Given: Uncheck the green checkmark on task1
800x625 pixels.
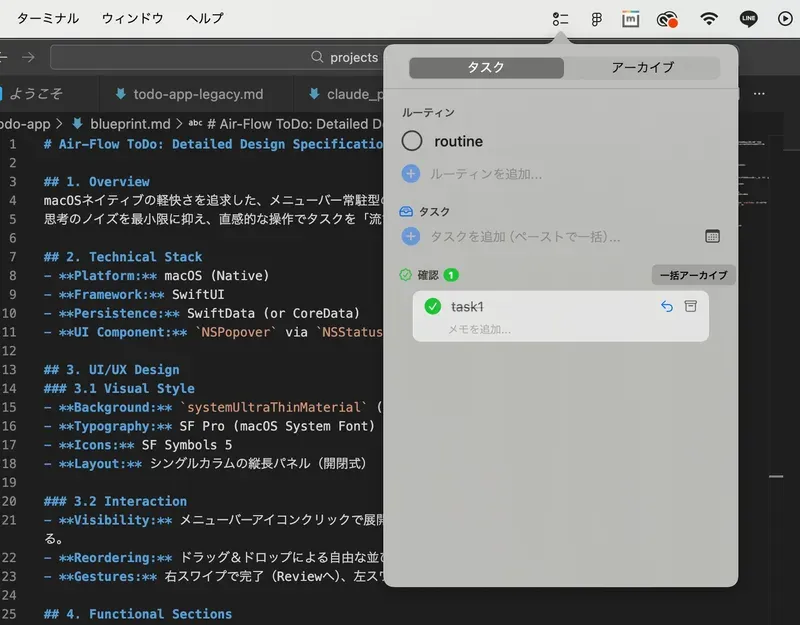Looking at the screenshot, I should [x=433, y=306].
